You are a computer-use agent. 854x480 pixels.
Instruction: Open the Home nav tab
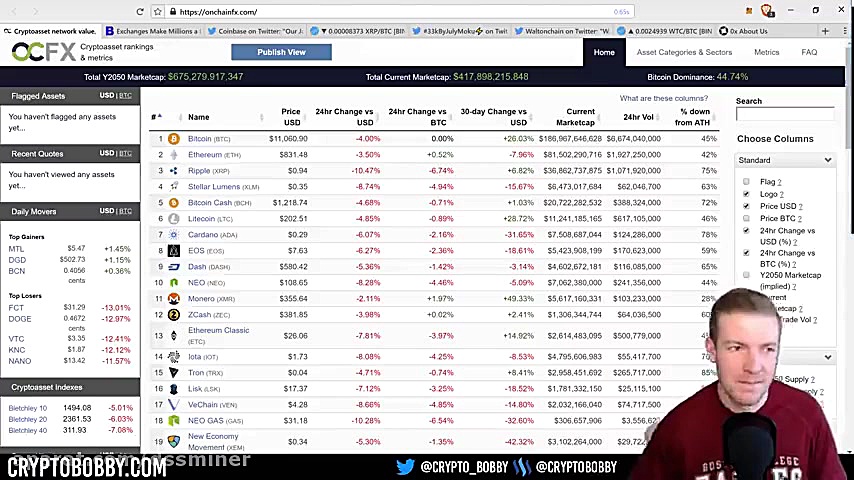click(x=604, y=52)
